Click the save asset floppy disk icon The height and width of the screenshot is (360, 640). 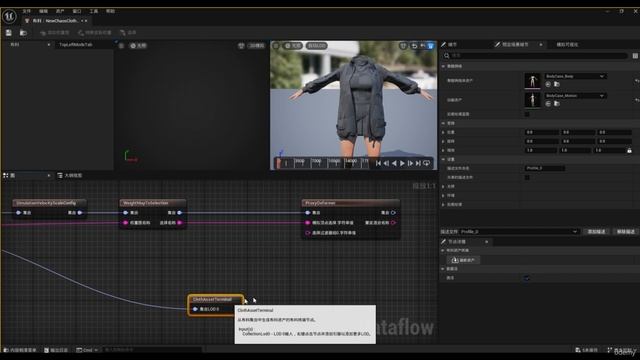[9, 33]
